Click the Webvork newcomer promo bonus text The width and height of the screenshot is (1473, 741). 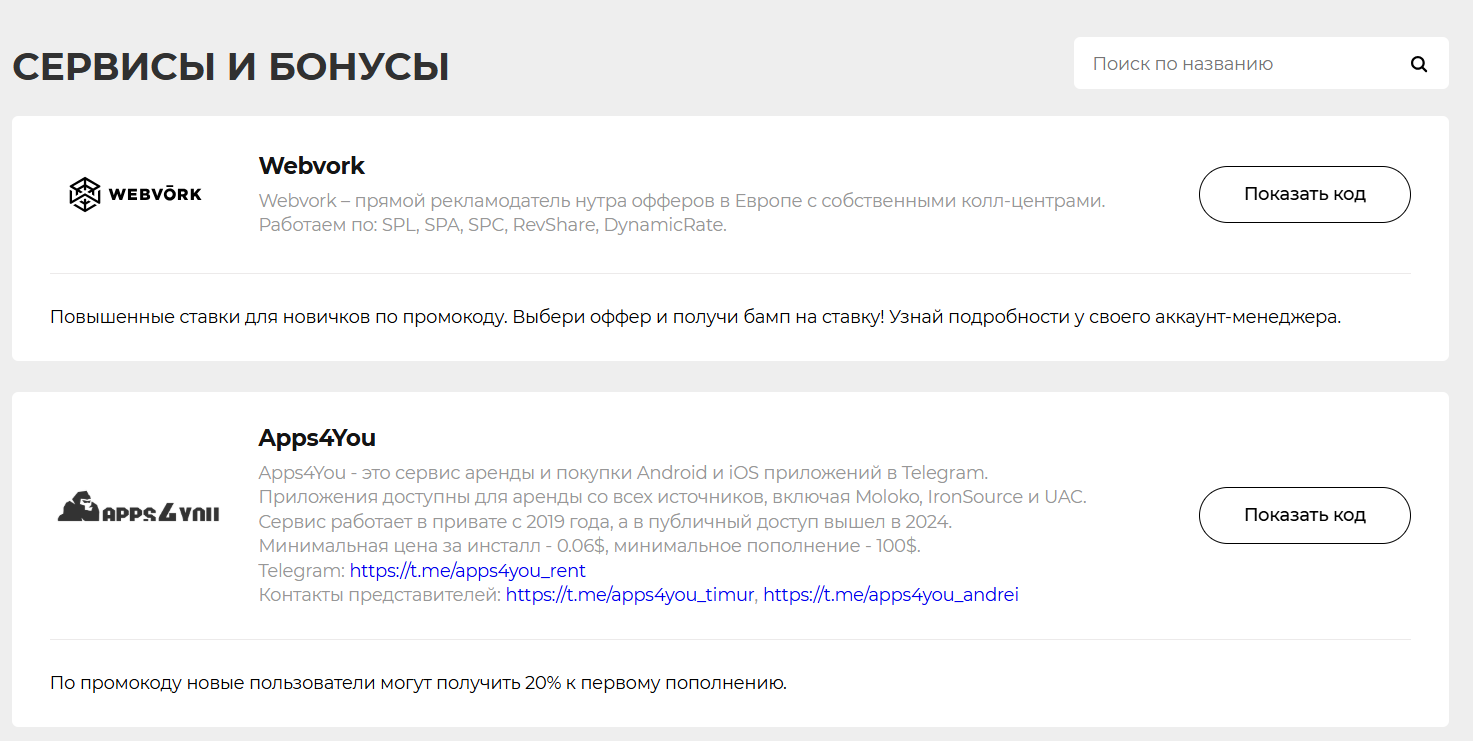(695, 317)
